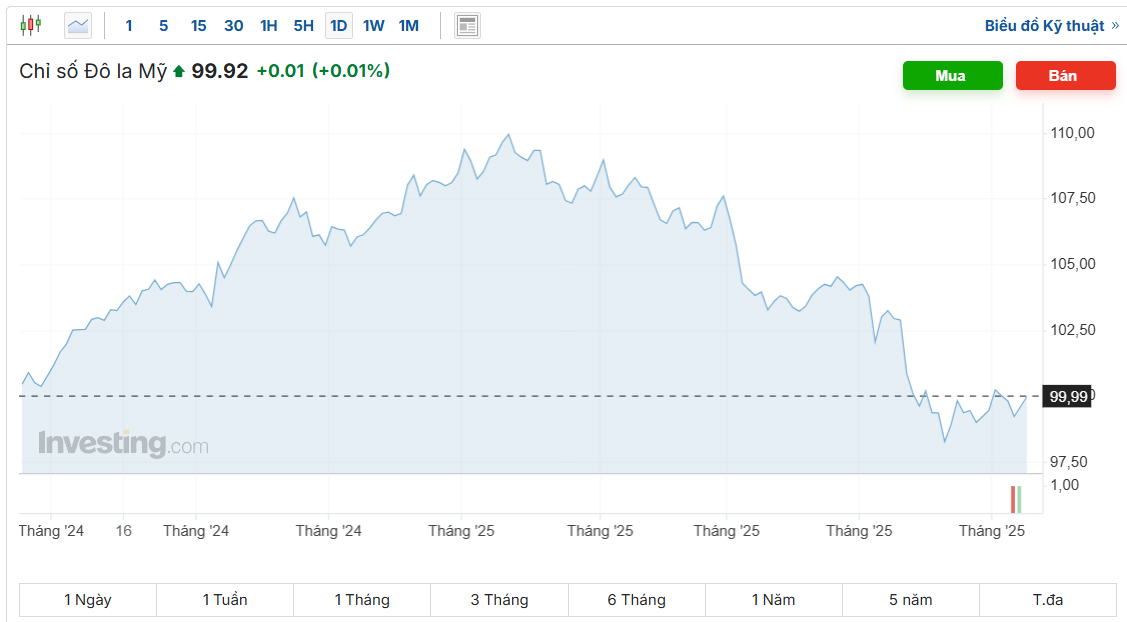Select the area chart type icon
The width and height of the screenshot is (1127, 622).
78,26
